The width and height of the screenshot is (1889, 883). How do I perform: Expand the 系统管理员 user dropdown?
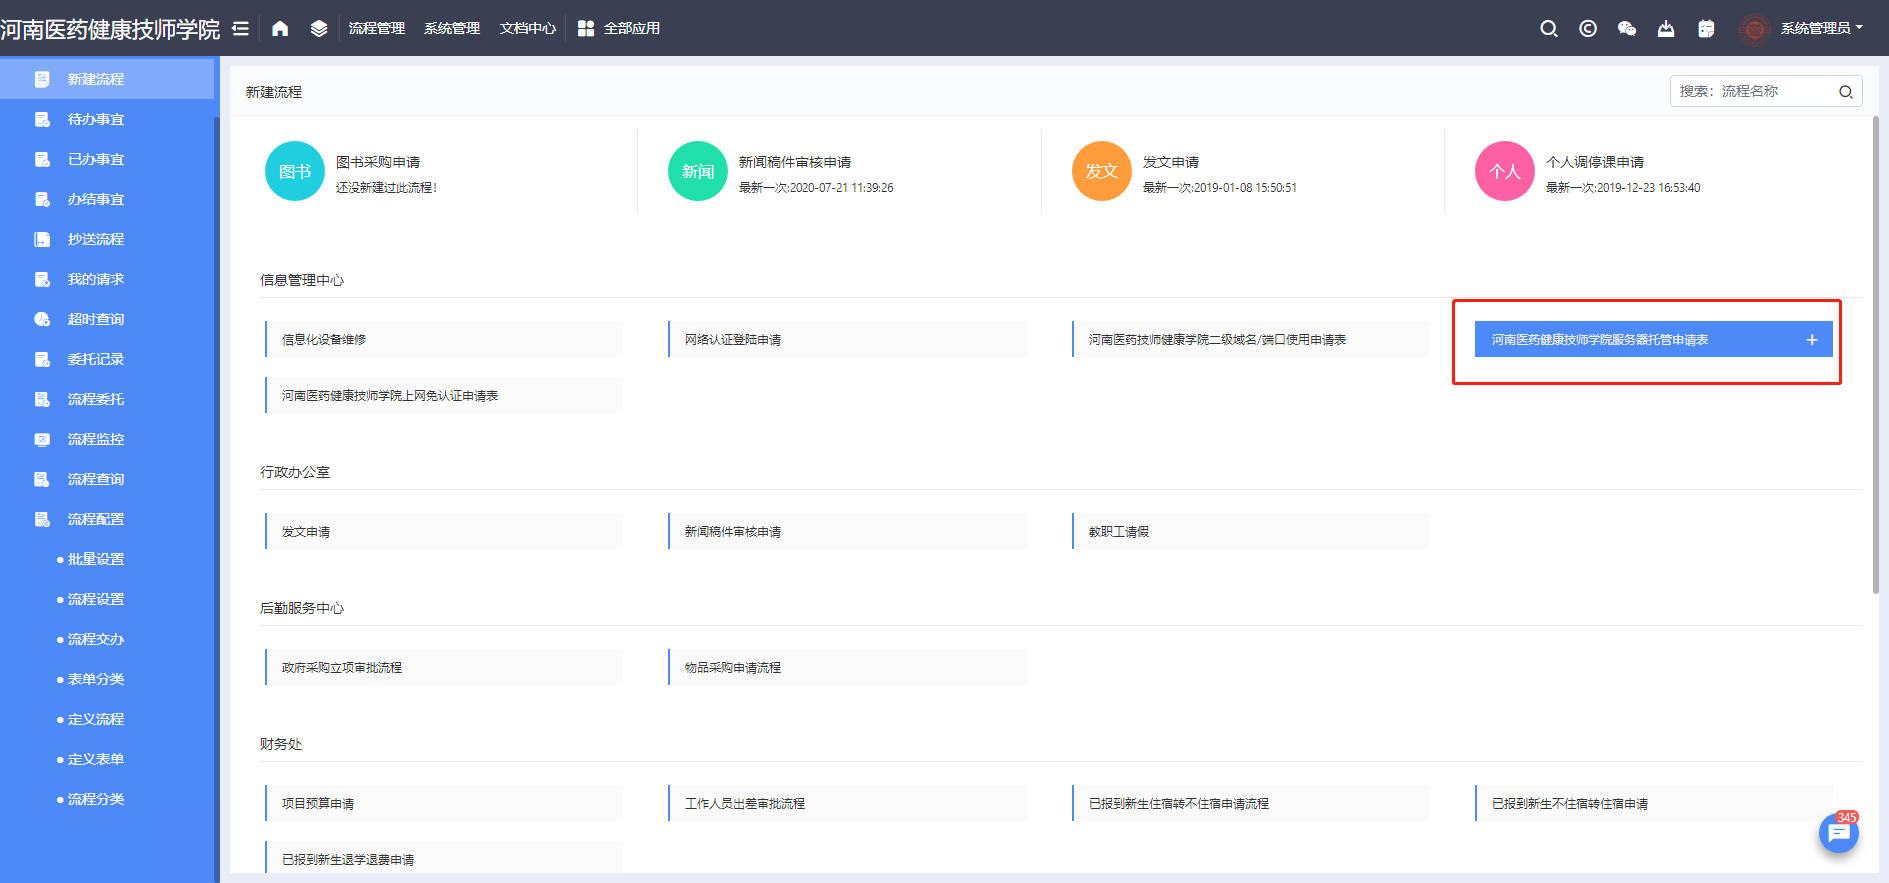[1820, 28]
